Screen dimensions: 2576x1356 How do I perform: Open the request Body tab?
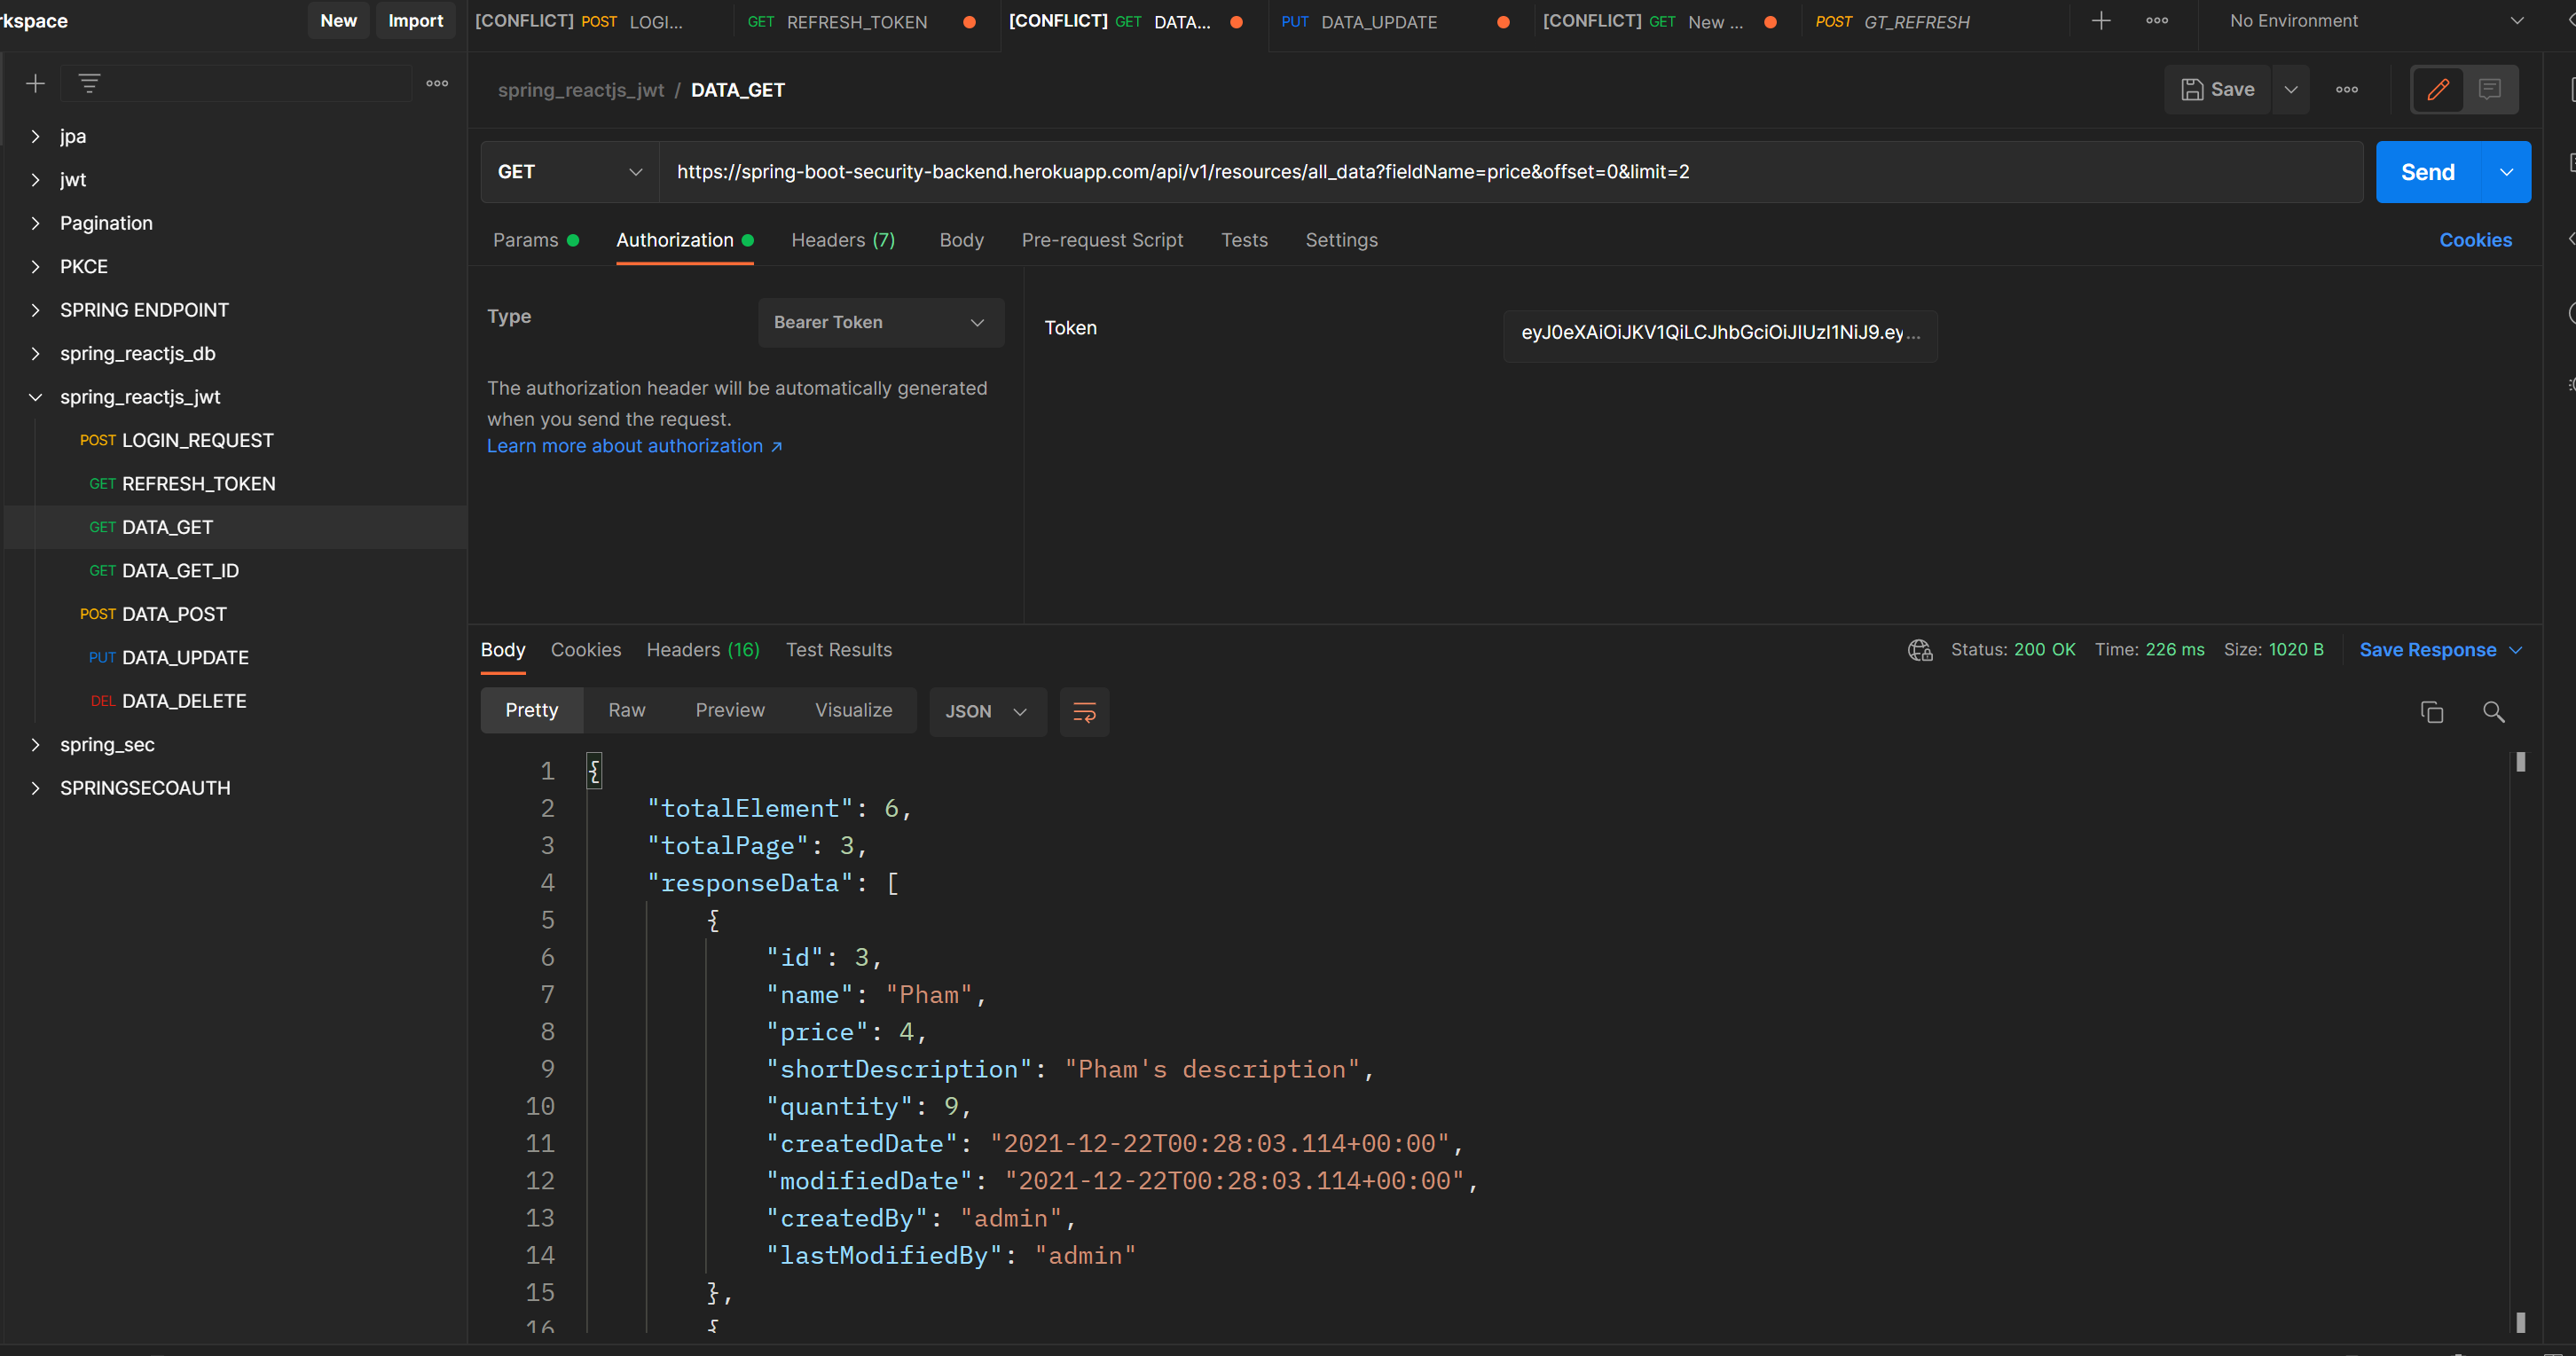[x=961, y=241]
